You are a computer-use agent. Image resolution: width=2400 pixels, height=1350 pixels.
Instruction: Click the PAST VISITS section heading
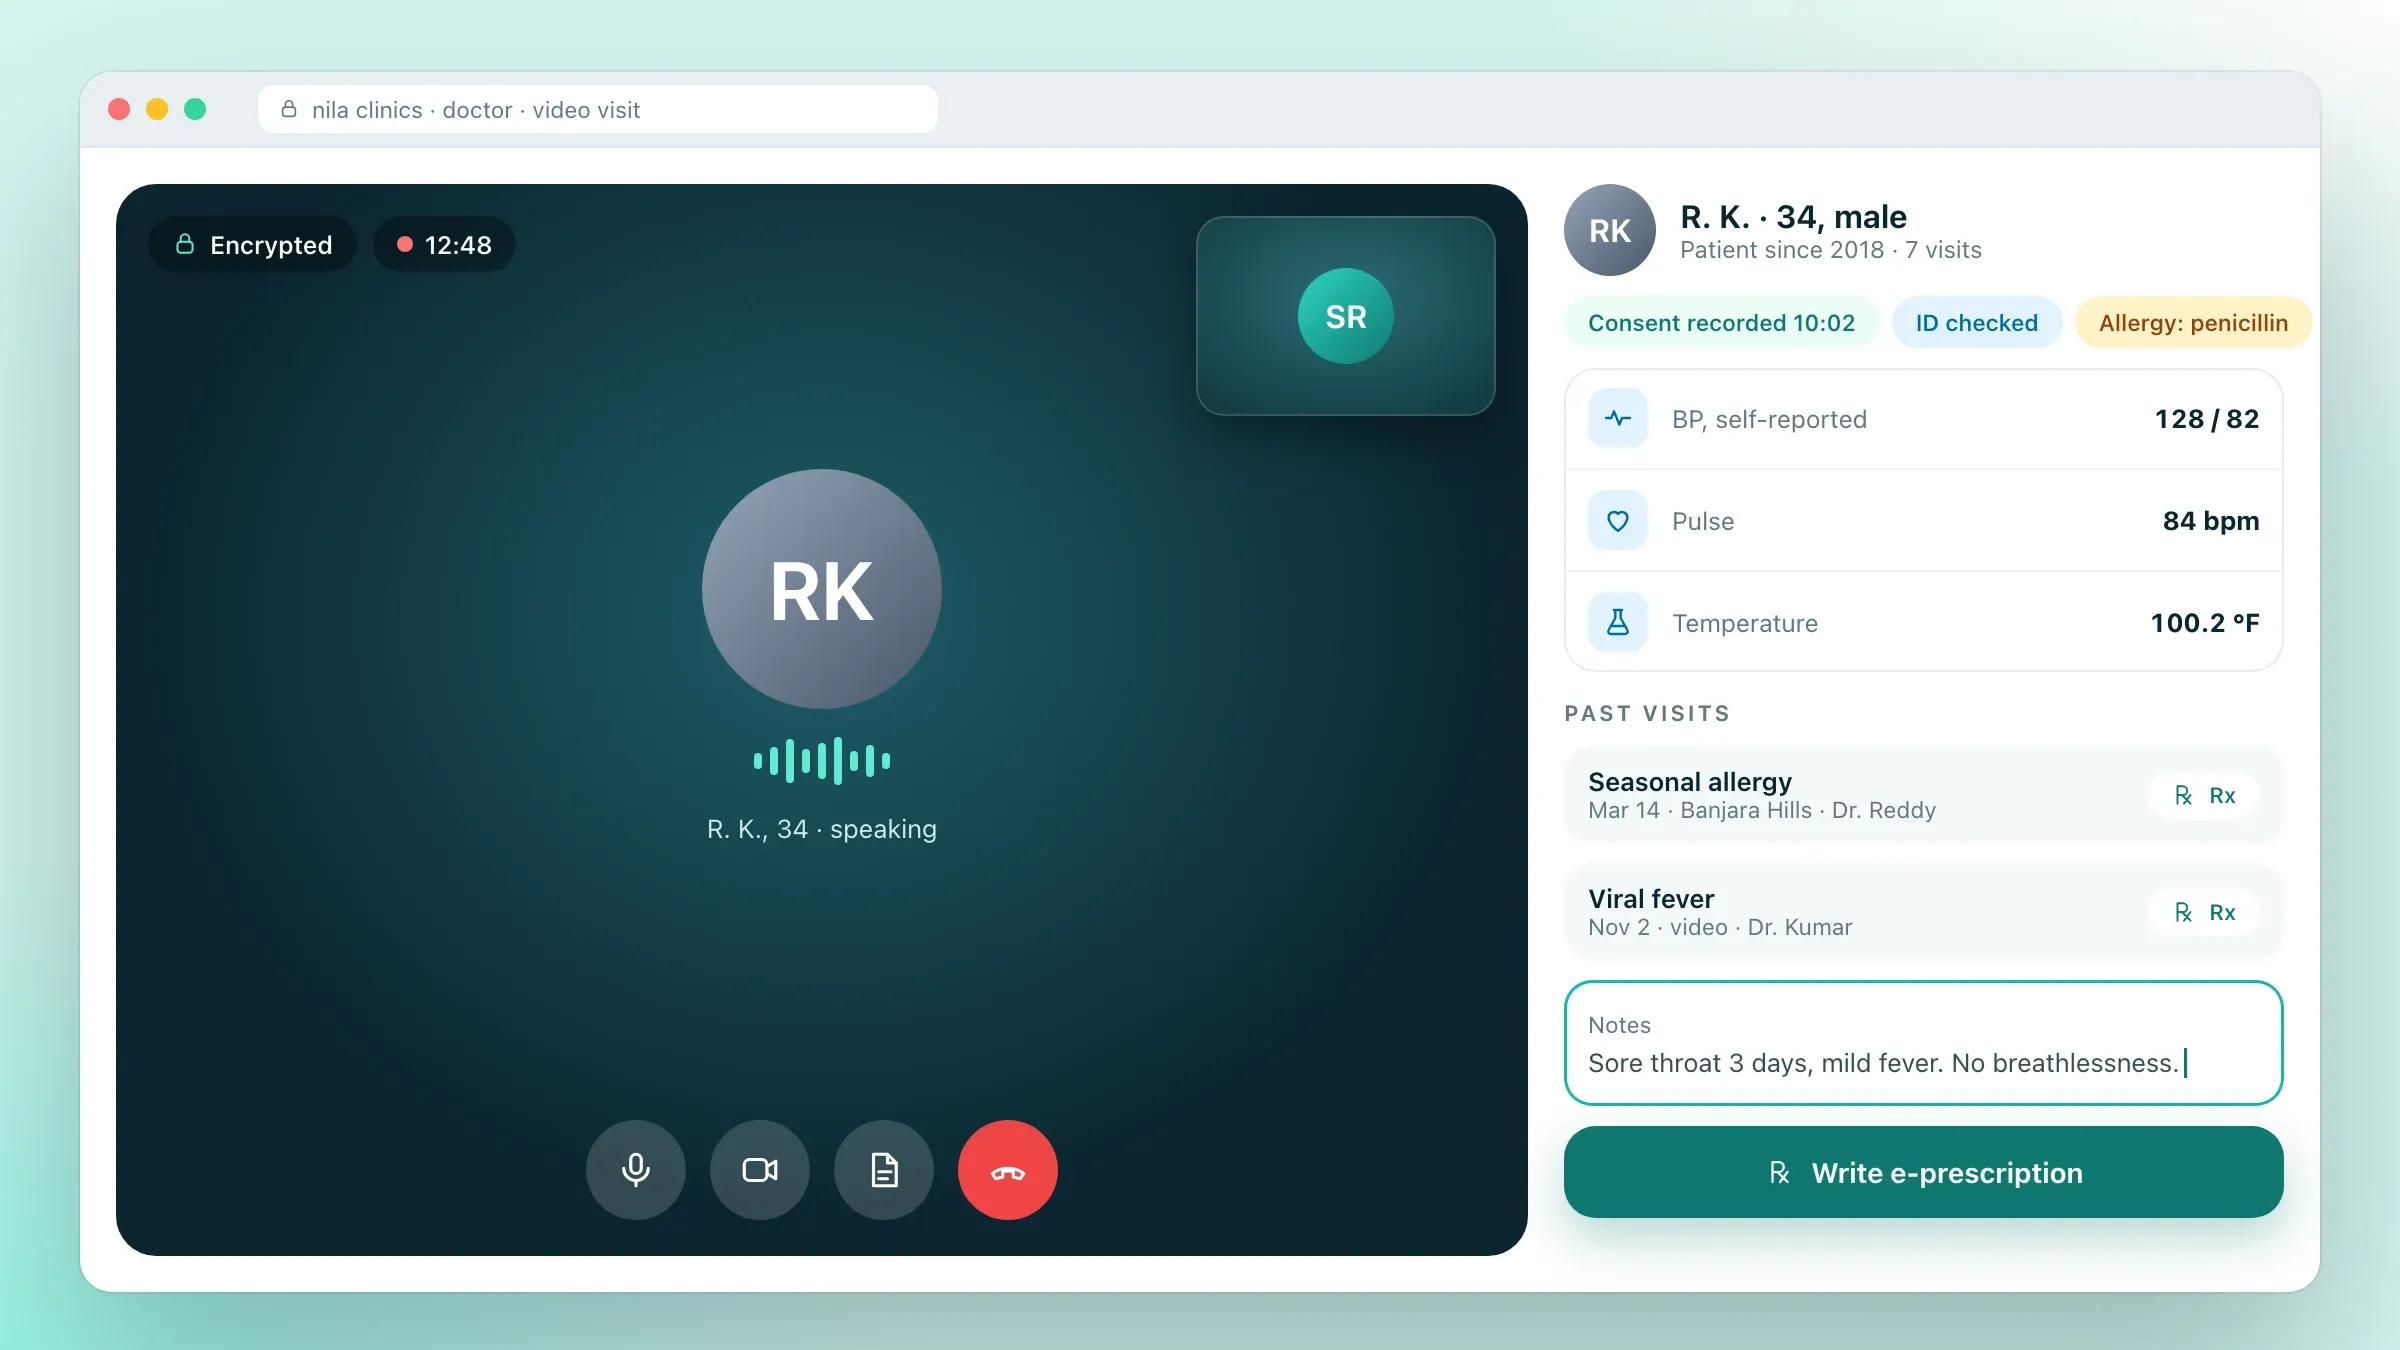pos(1647,713)
